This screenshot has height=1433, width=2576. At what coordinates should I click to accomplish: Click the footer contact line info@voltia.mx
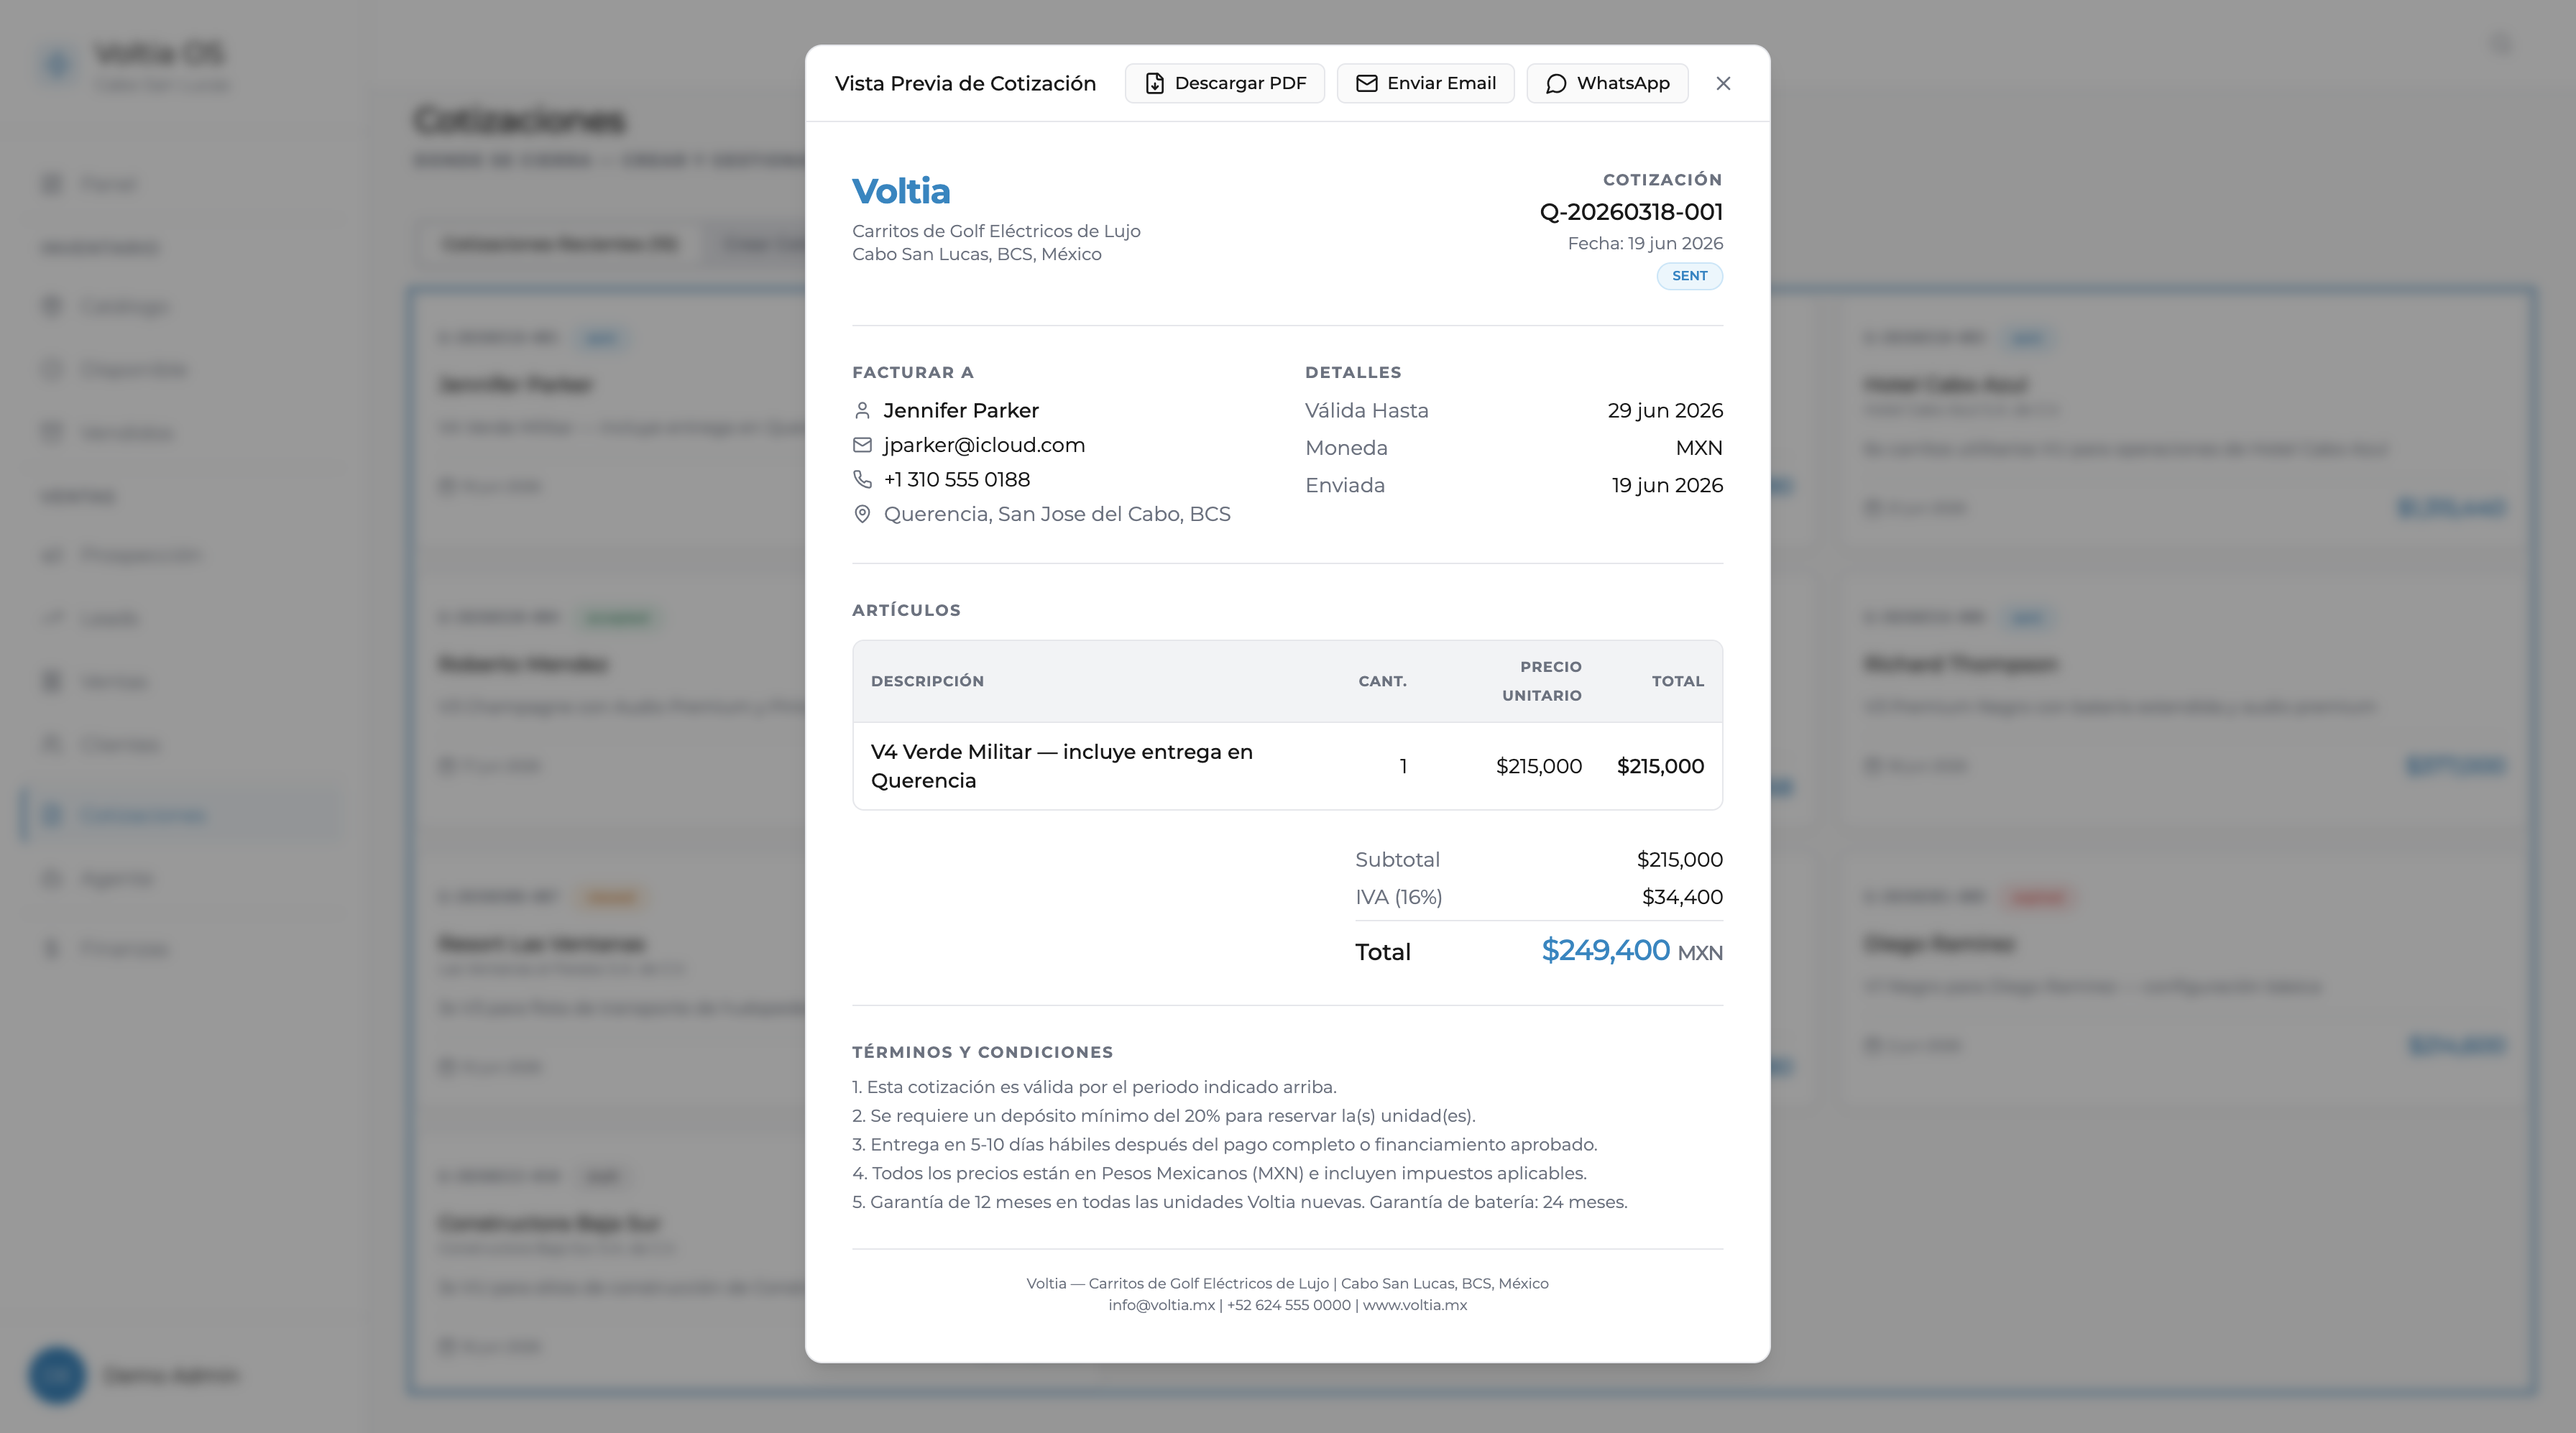pyautogui.click(x=1287, y=1305)
